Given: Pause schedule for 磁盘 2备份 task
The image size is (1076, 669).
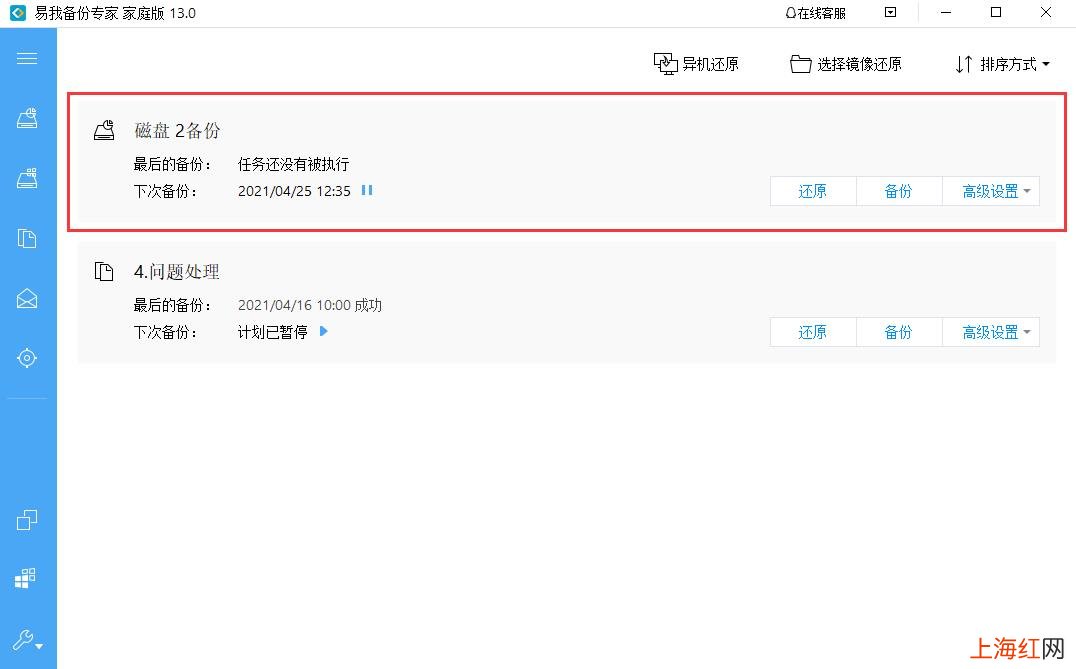Looking at the screenshot, I should (x=367, y=190).
